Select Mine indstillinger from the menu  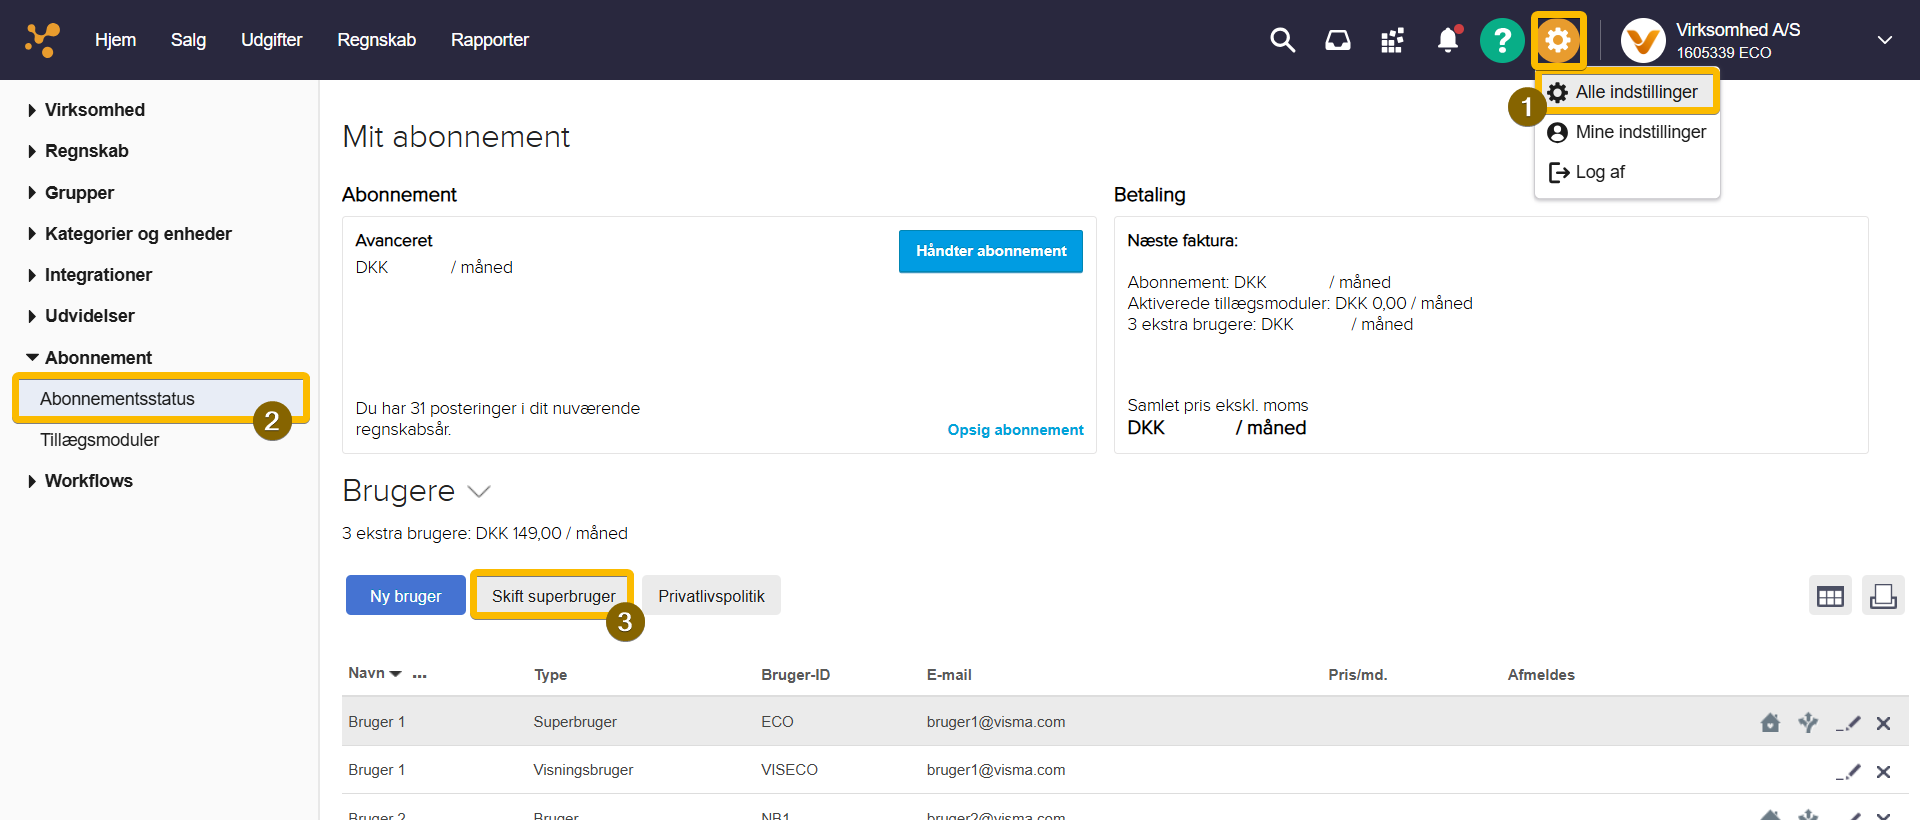click(1640, 132)
